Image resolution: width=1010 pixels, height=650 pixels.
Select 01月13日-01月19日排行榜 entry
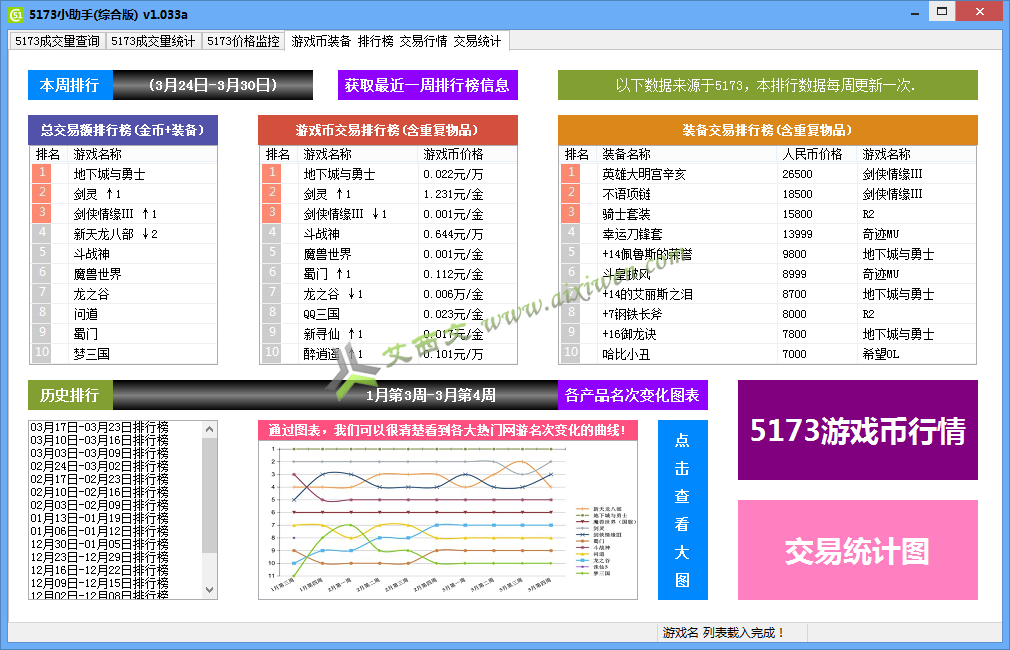click(x=100, y=518)
